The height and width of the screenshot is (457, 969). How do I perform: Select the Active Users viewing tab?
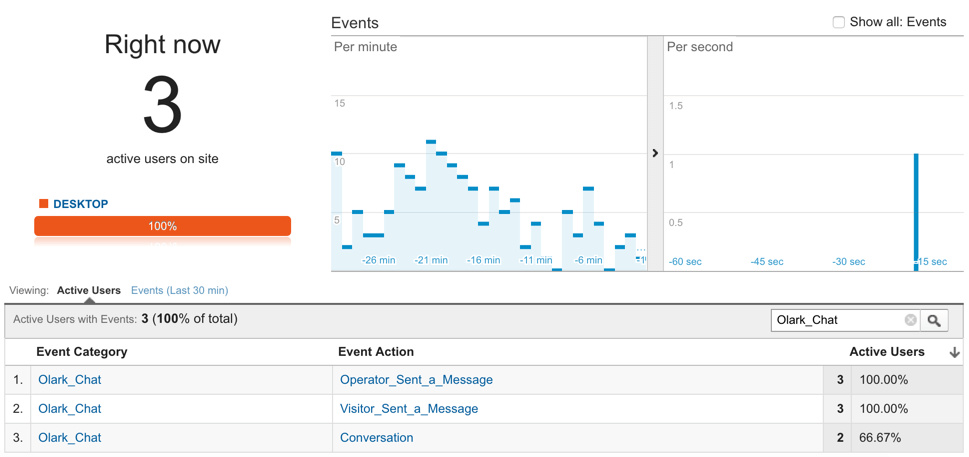pos(89,290)
